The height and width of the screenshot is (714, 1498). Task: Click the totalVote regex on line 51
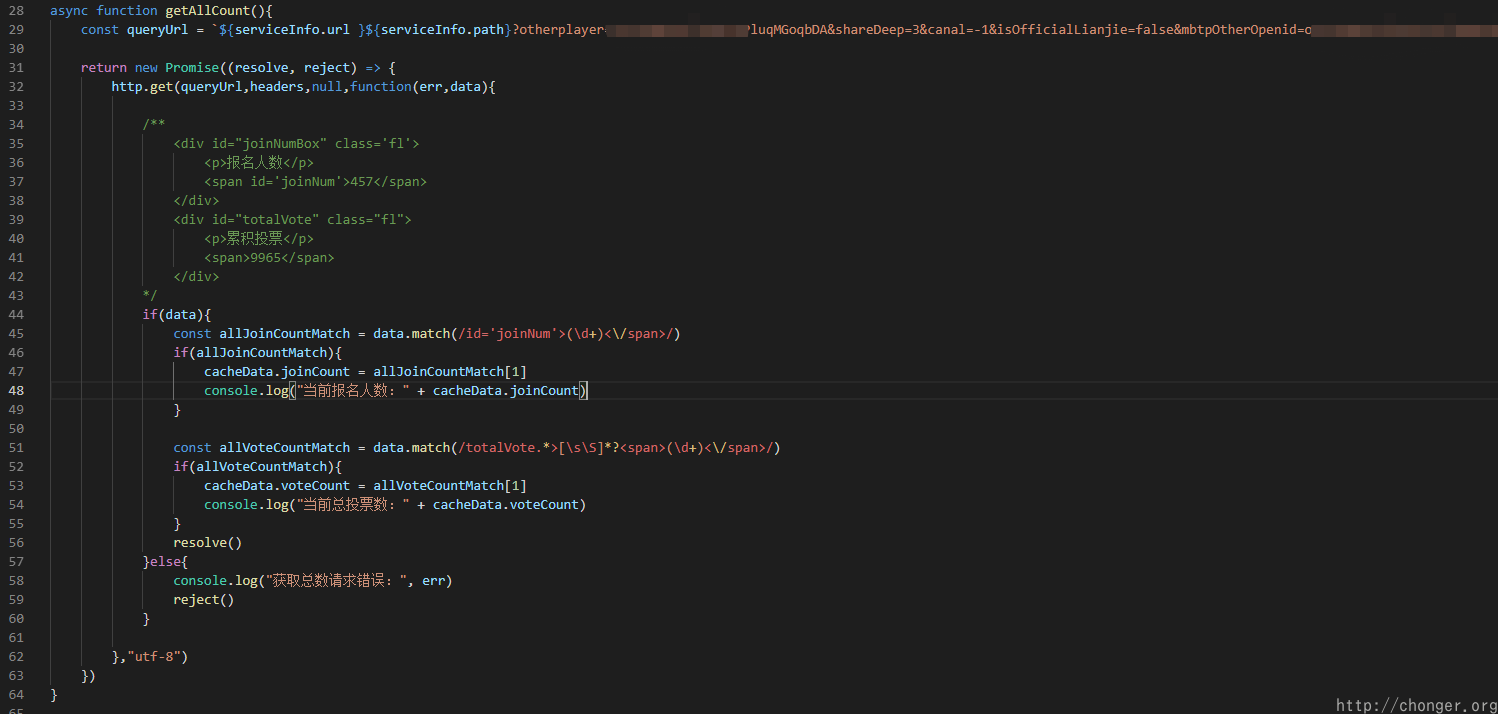tap(616, 447)
